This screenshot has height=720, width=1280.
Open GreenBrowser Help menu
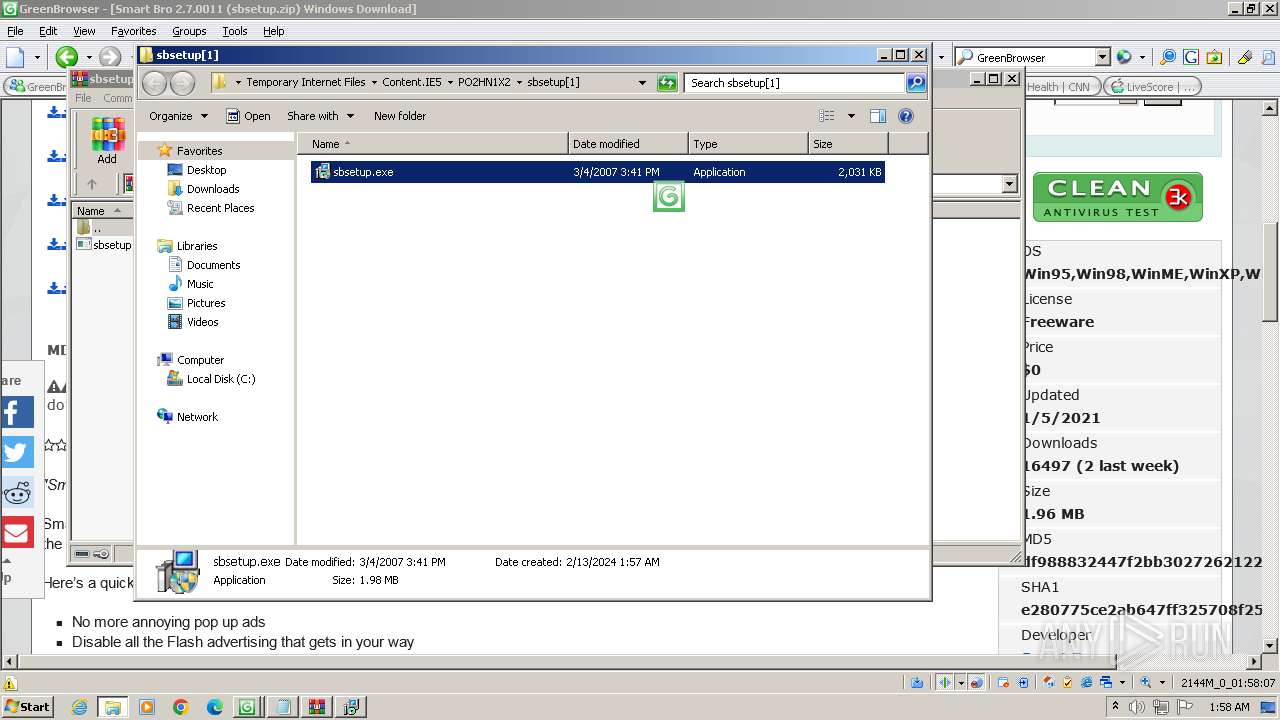coord(273,31)
